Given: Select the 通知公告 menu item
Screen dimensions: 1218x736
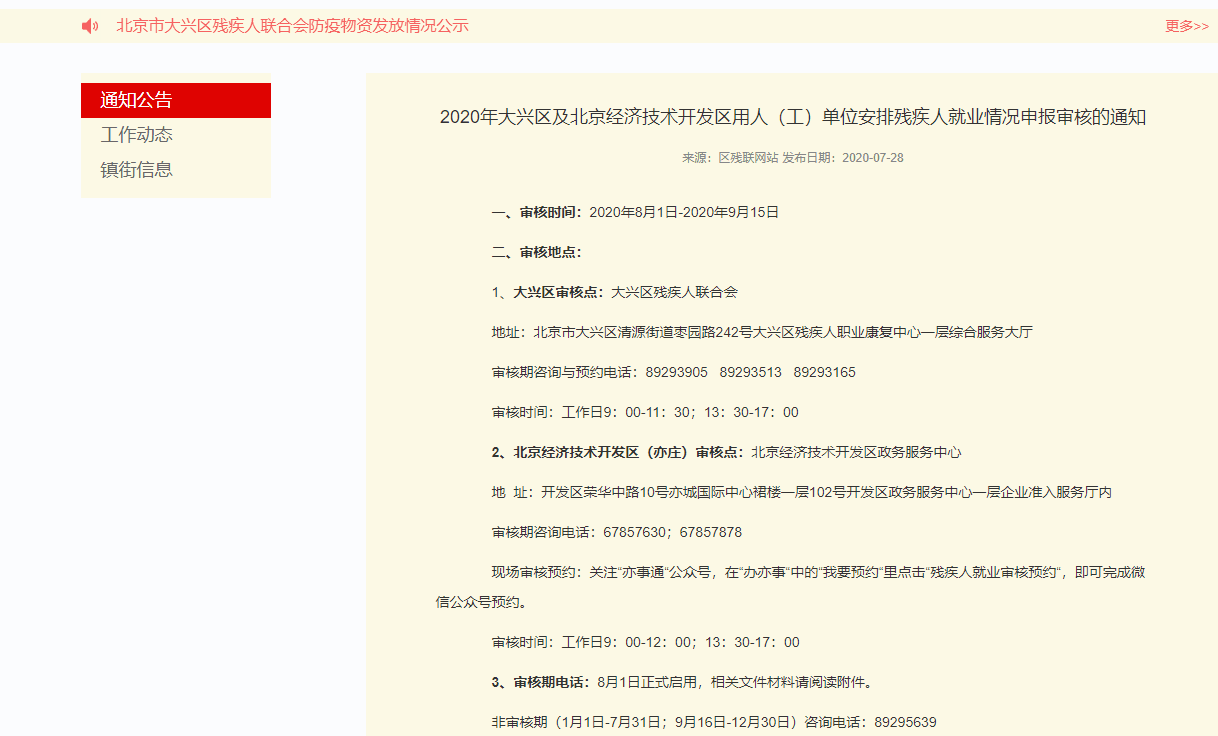Looking at the screenshot, I should click(176, 100).
